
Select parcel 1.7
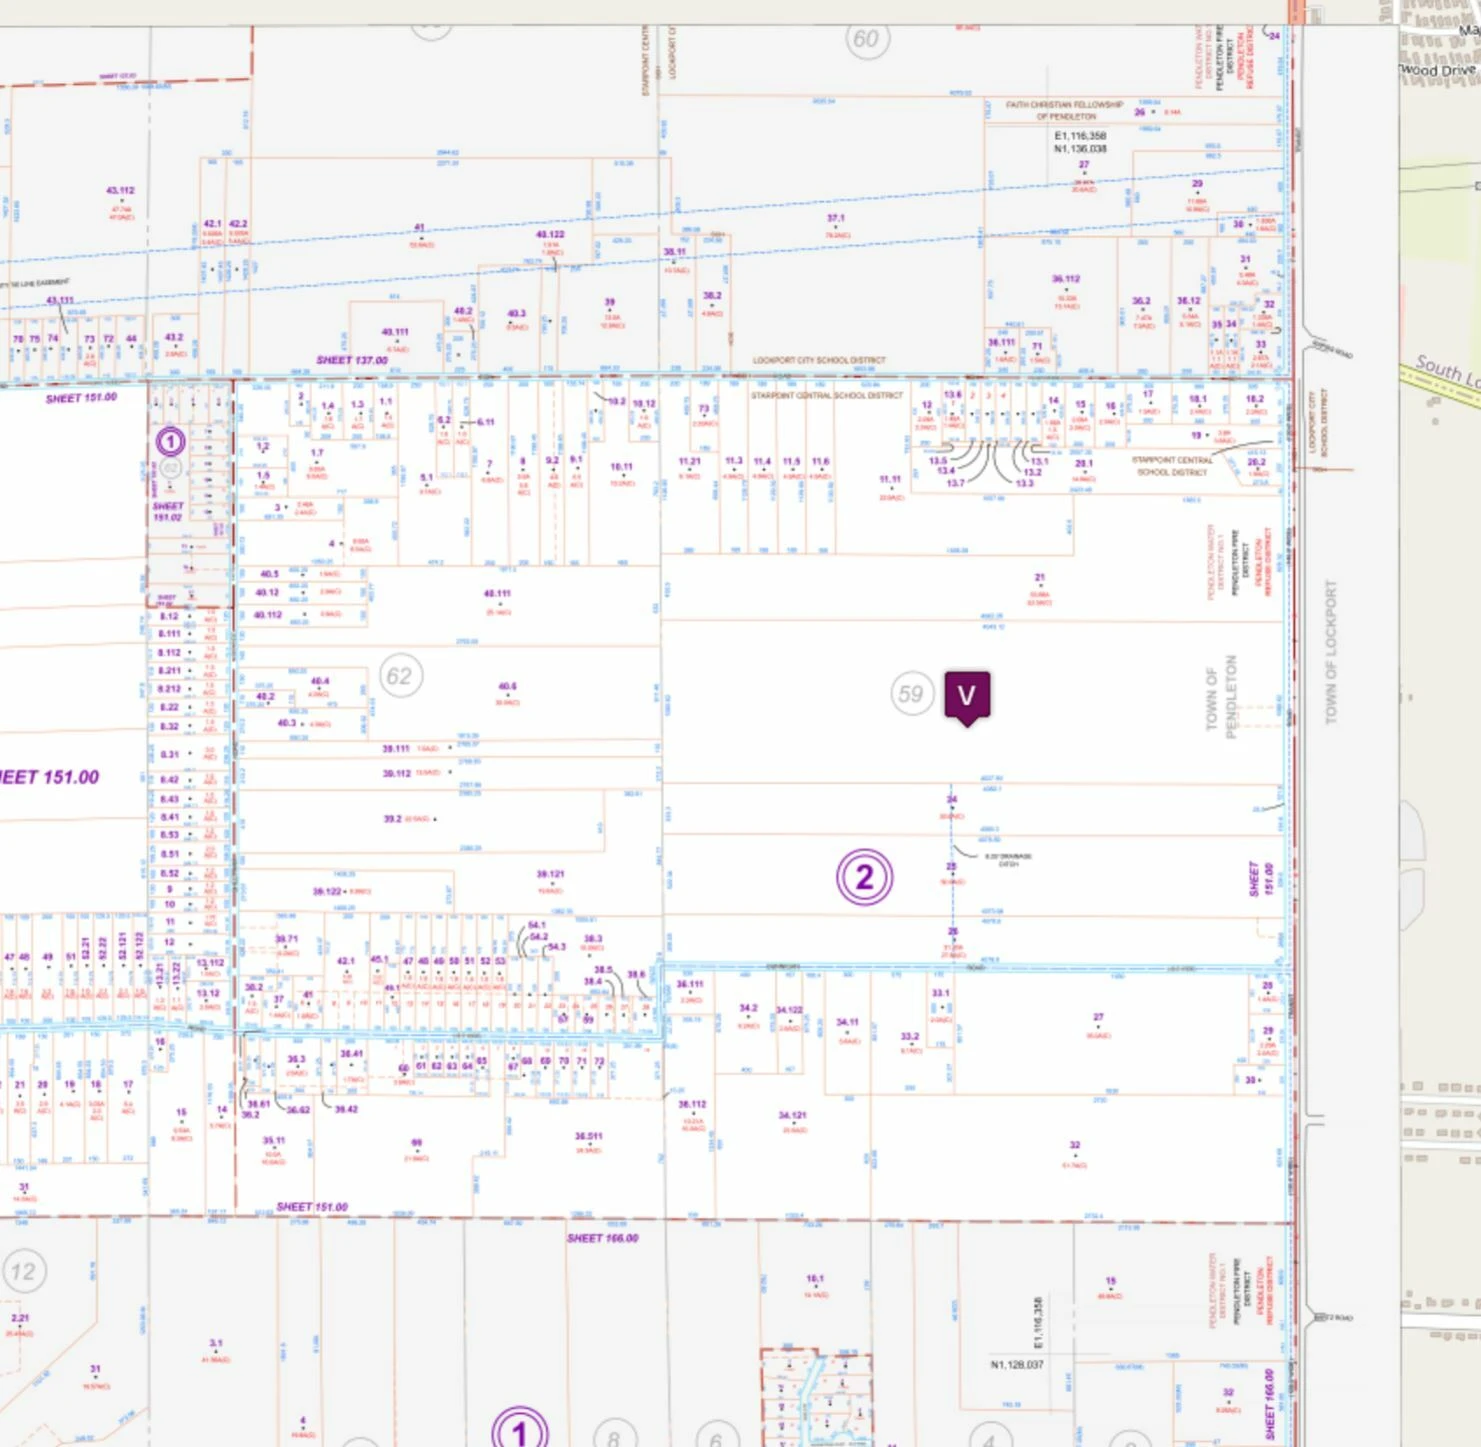[x=317, y=453]
